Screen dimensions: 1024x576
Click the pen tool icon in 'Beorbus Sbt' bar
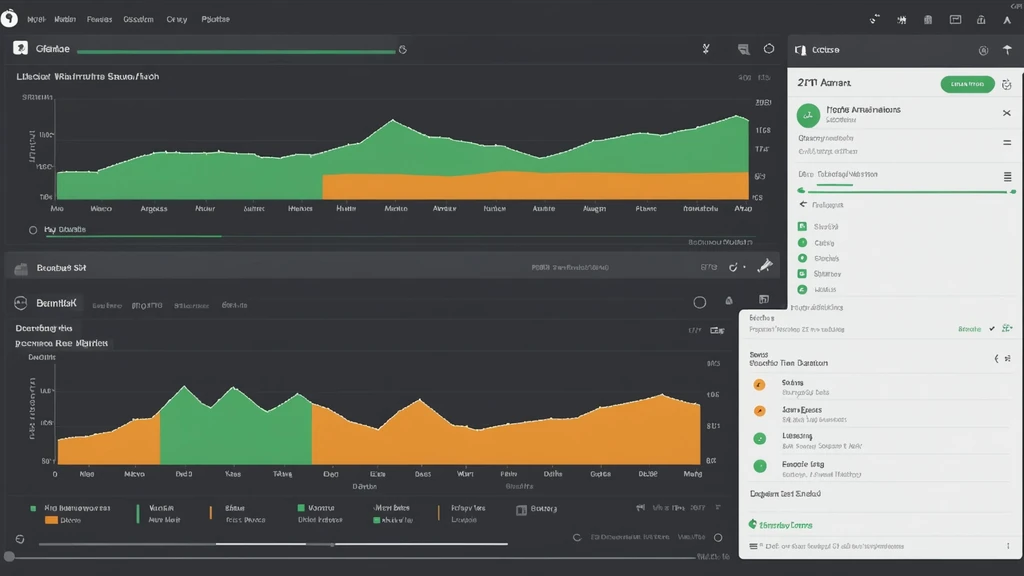pyautogui.click(x=765, y=265)
